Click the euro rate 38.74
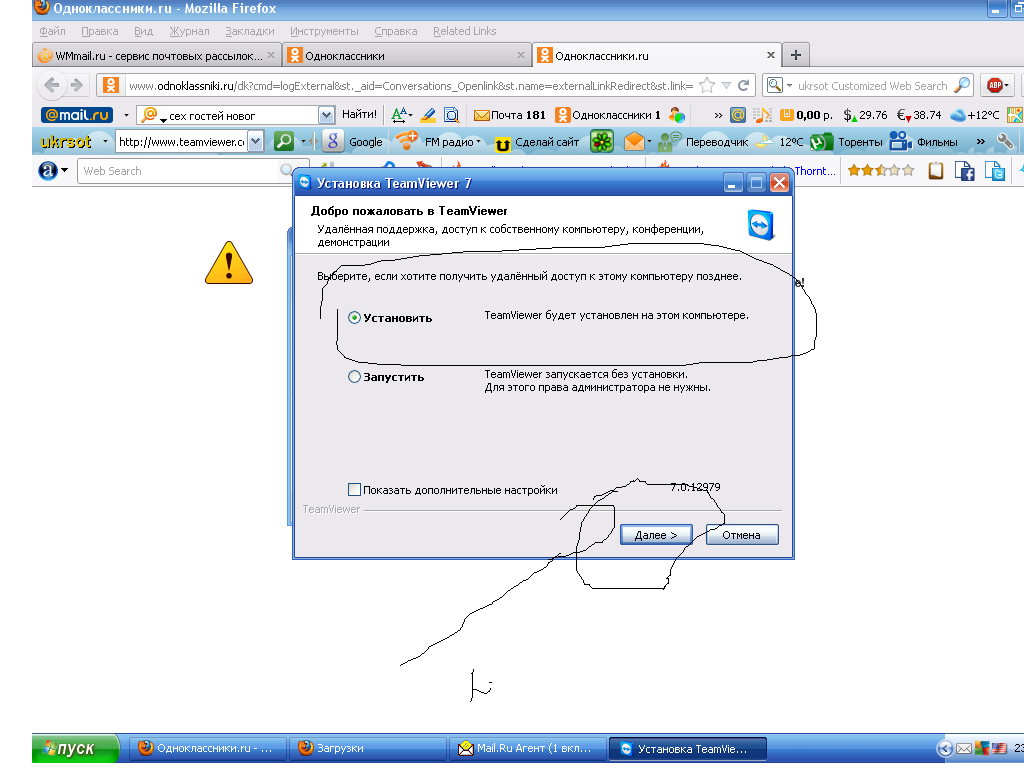The height and width of the screenshot is (768, 1024). click(x=919, y=116)
